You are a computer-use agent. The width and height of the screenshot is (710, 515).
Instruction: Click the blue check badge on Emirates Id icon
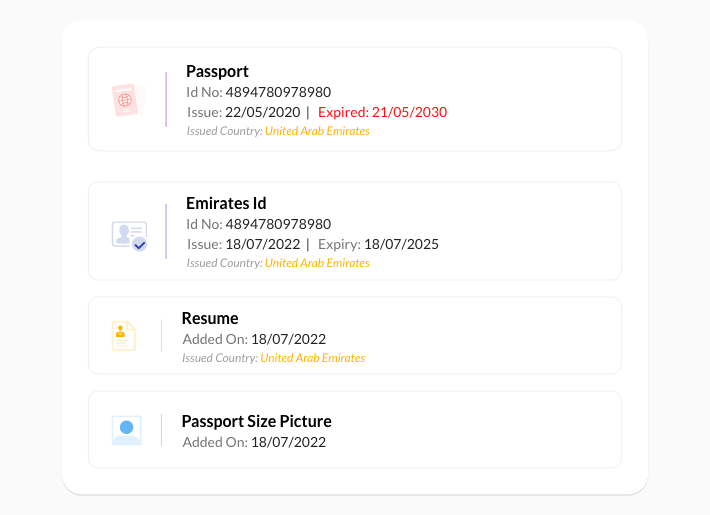click(140, 245)
